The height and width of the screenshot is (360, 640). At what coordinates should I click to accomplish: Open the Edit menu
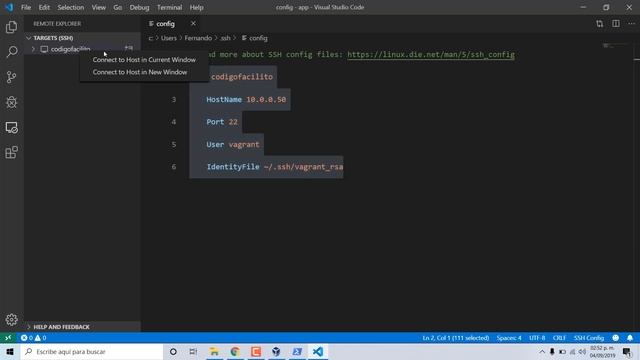pyautogui.click(x=44, y=7)
